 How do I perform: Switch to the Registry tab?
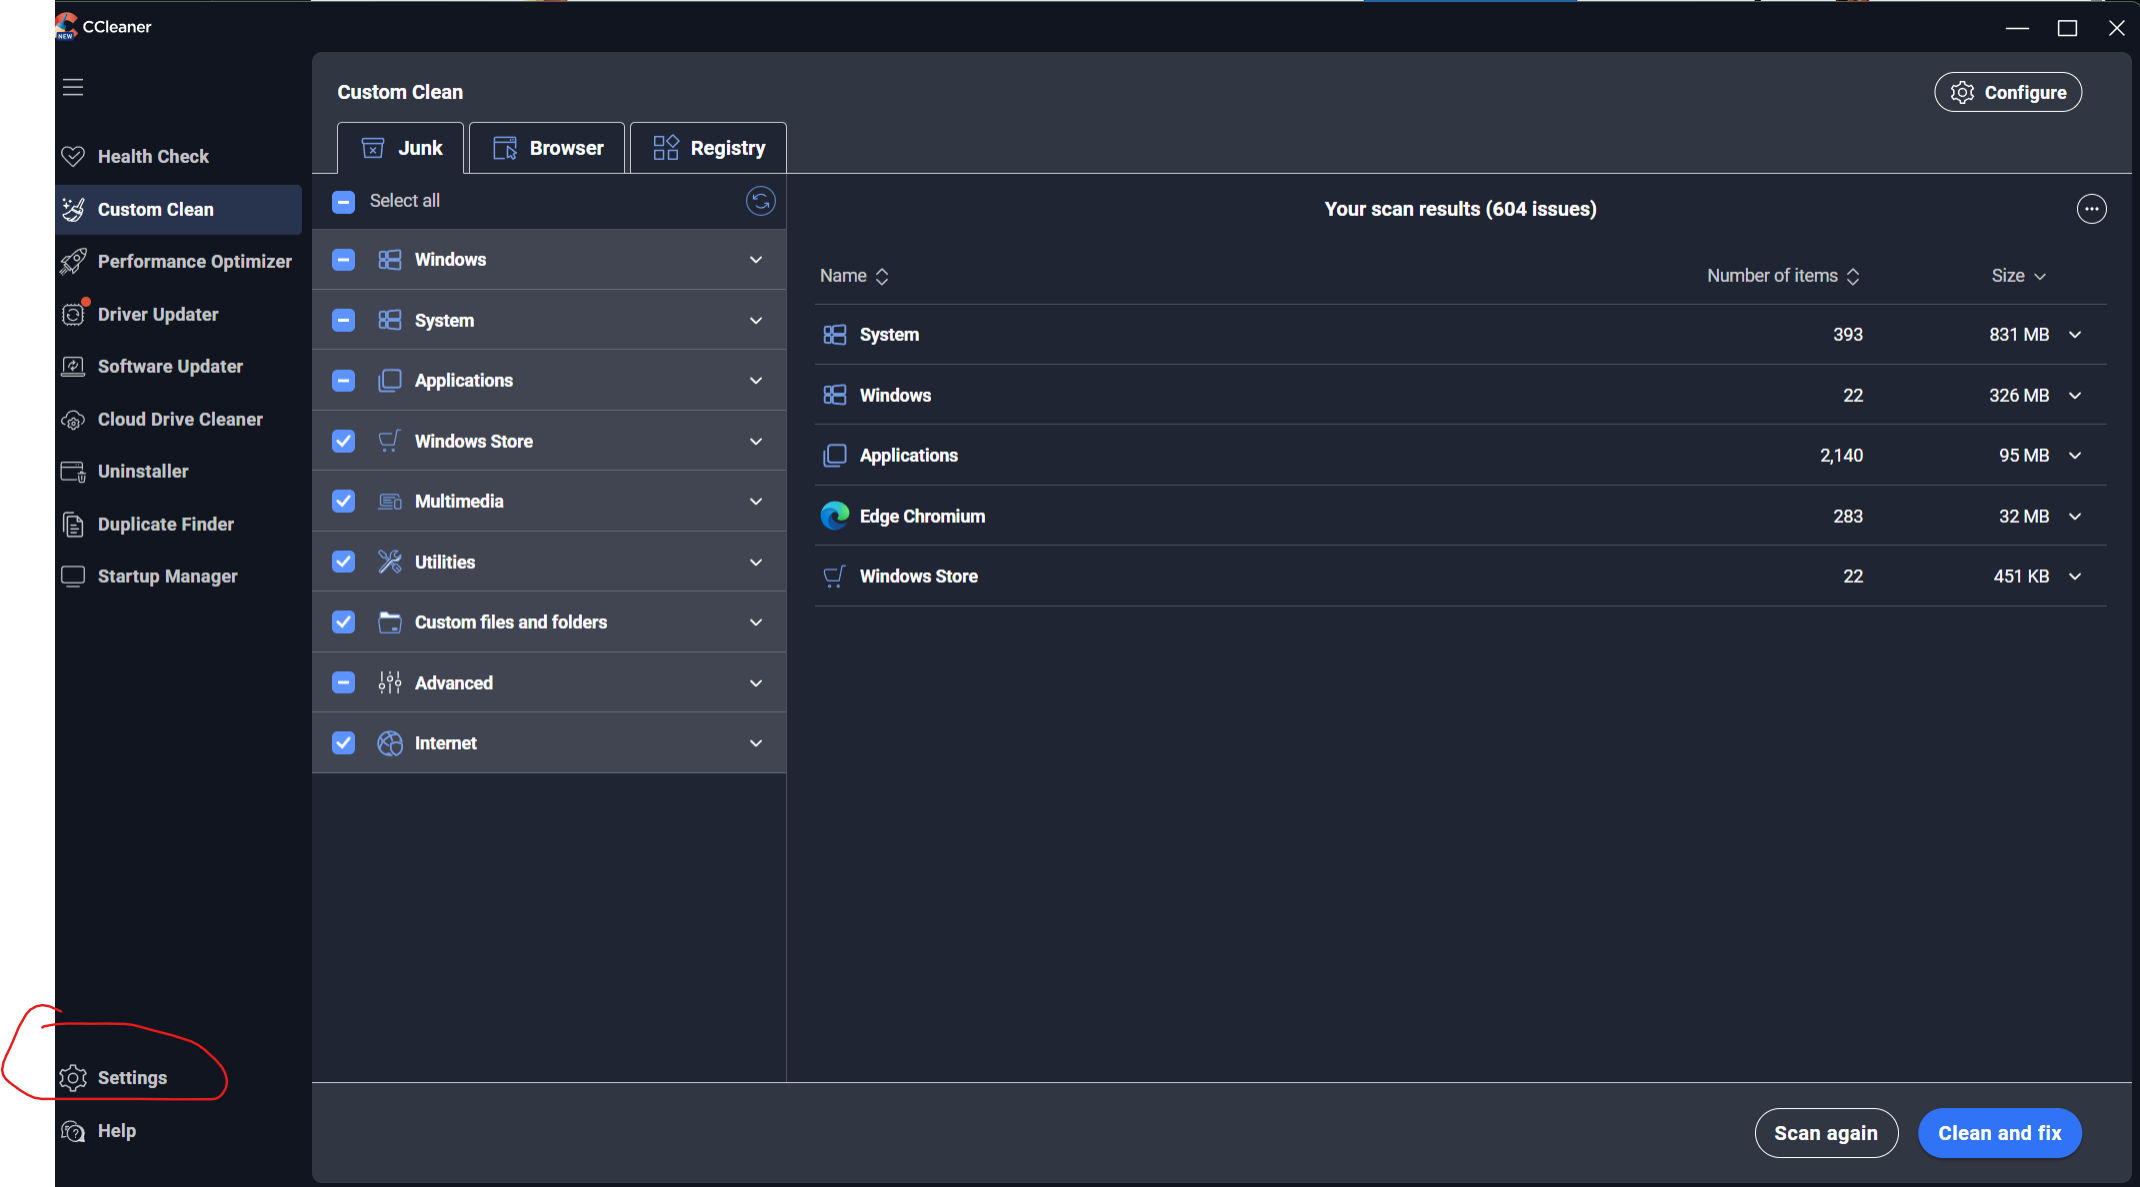(x=708, y=148)
